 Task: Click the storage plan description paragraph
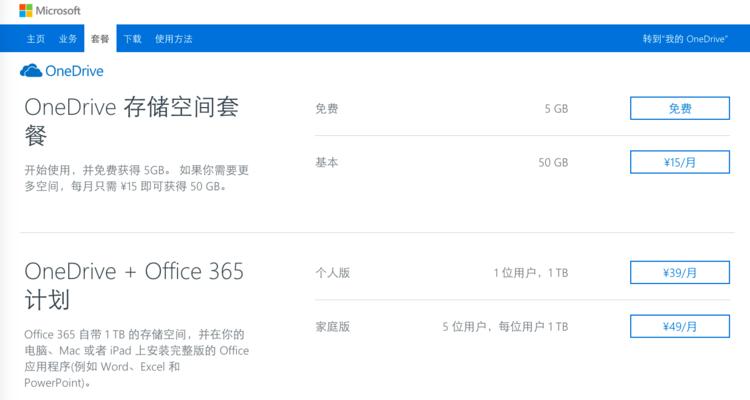click(x=137, y=178)
